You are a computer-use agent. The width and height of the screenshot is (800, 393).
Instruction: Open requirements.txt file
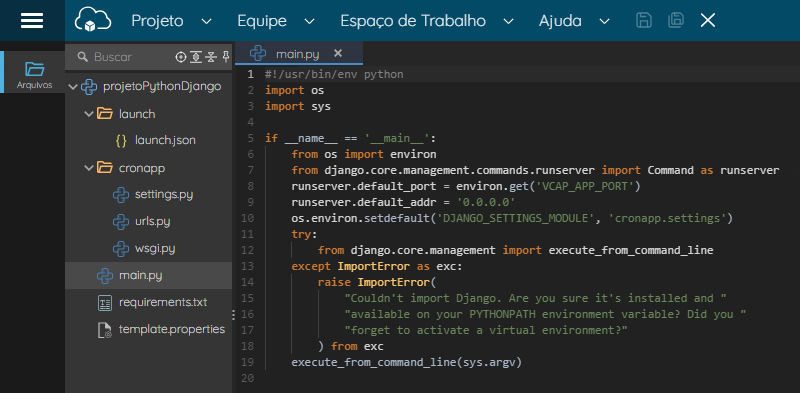coord(163,302)
